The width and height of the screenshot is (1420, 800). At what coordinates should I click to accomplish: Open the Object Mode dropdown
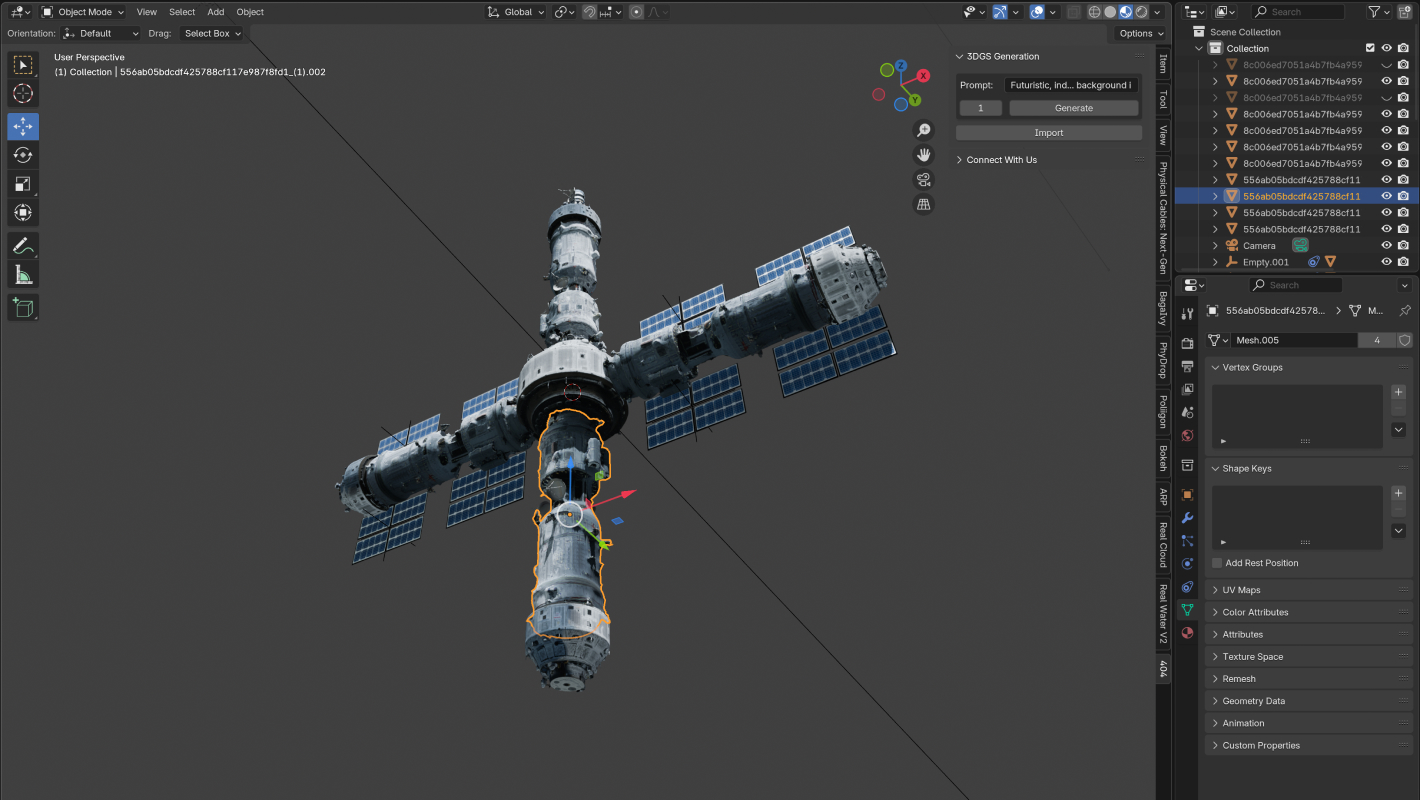(84, 12)
